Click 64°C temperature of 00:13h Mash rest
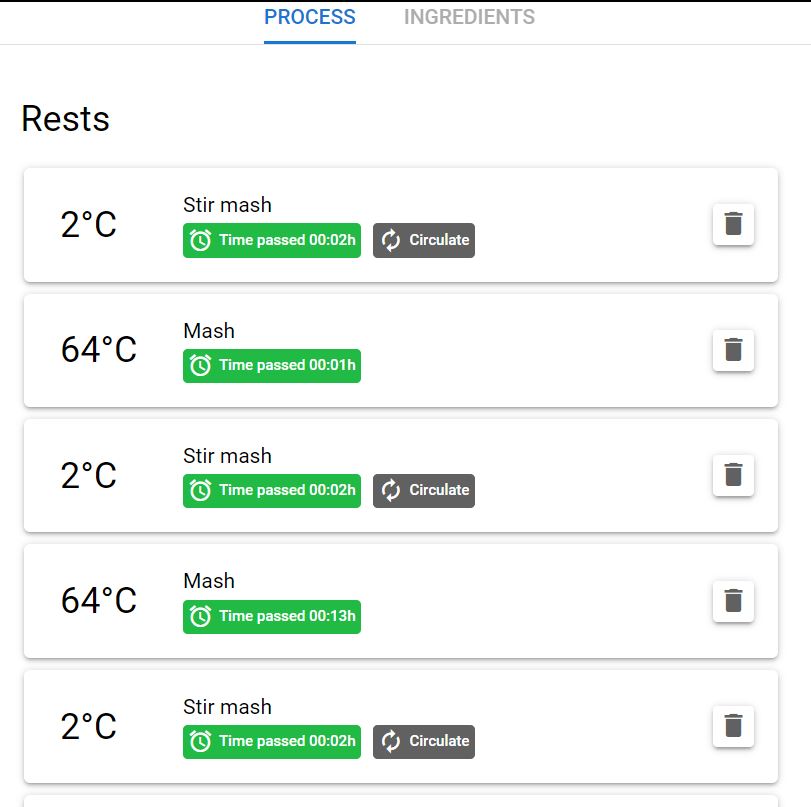 pyautogui.click(x=98, y=601)
